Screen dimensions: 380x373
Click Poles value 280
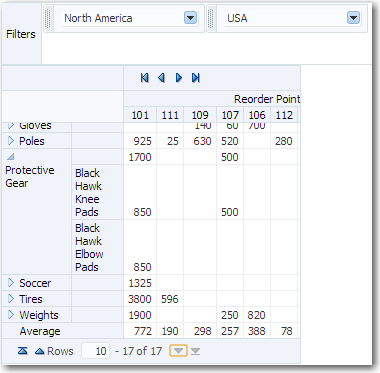coord(284,141)
